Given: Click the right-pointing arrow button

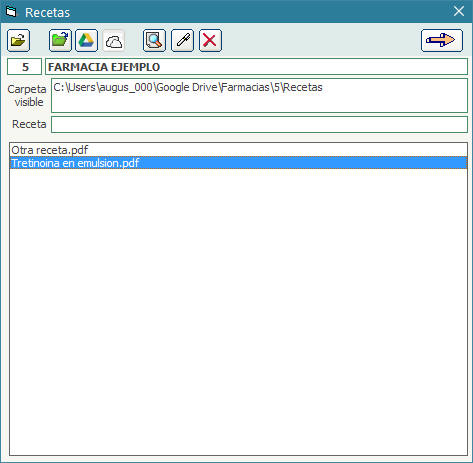Looking at the screenshot, I should (442, 41).
